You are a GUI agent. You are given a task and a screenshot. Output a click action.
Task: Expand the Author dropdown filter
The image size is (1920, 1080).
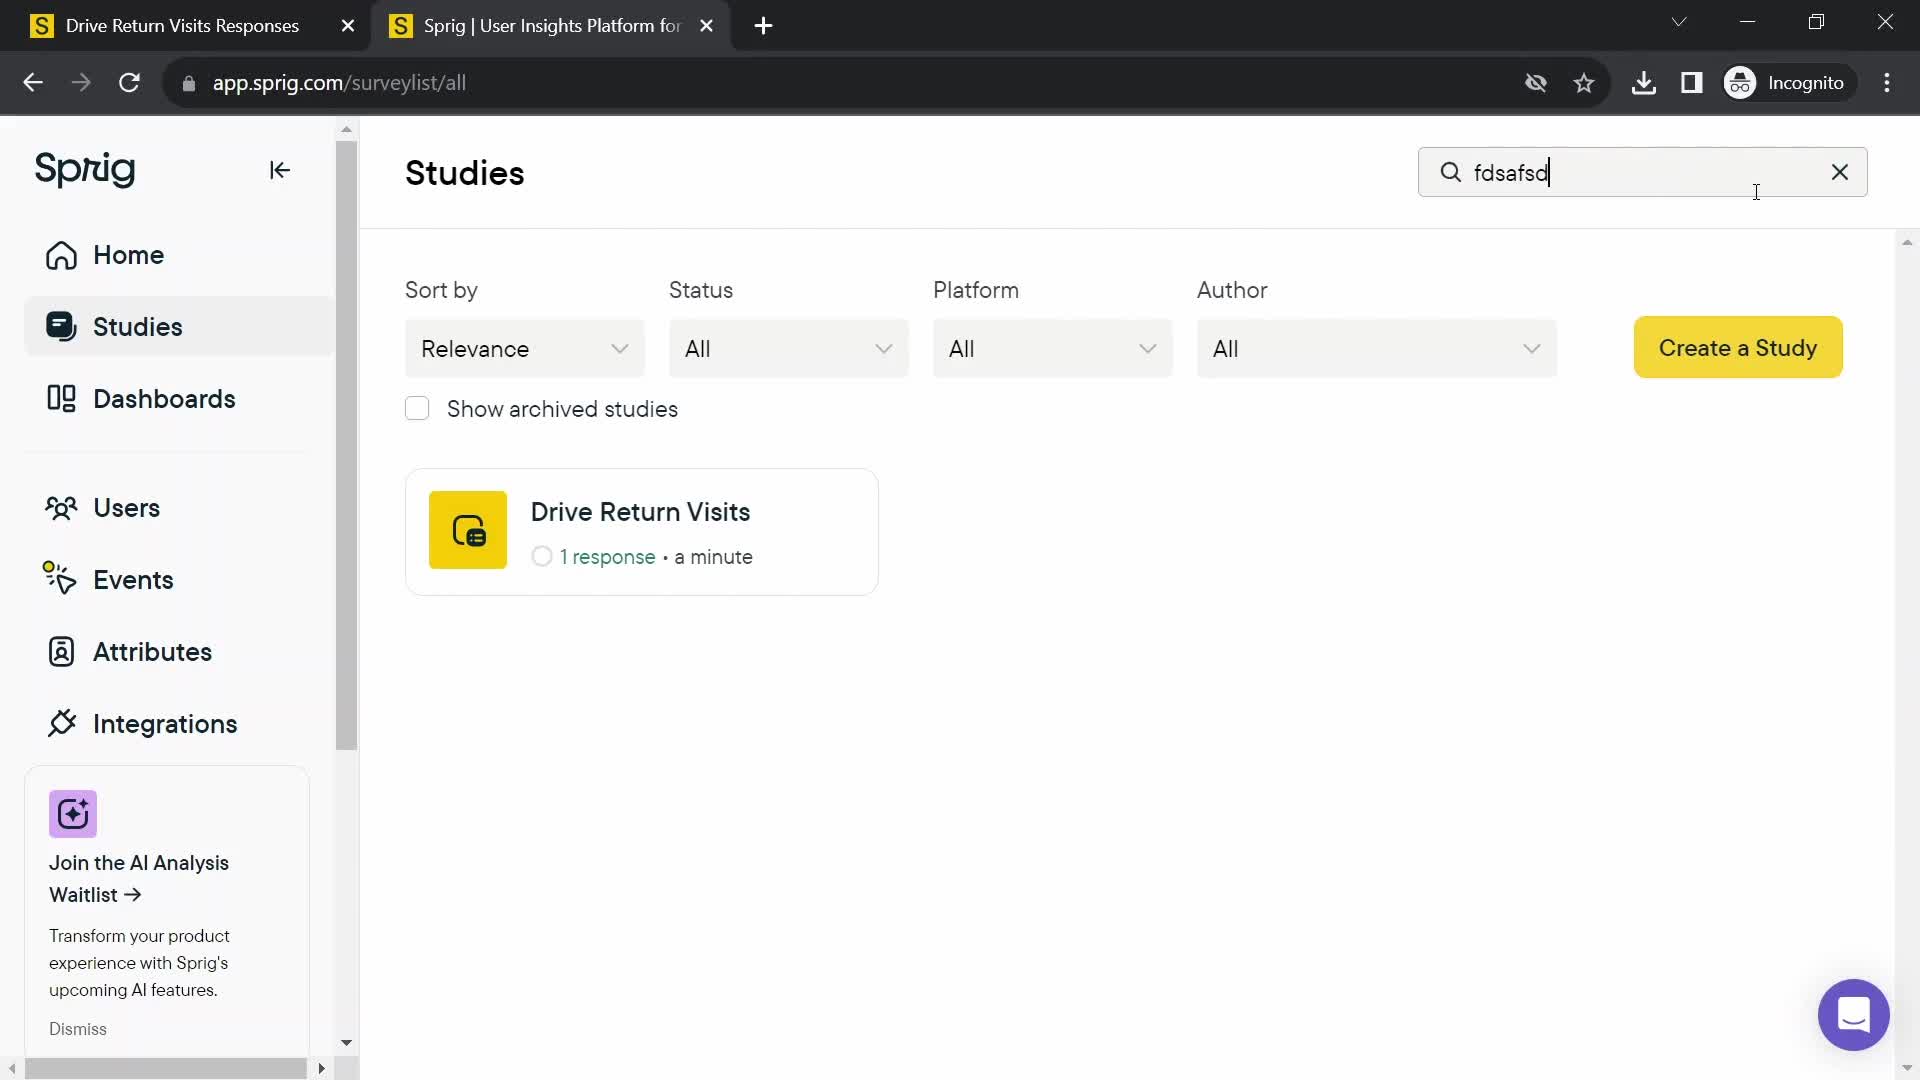[1378, 347]
